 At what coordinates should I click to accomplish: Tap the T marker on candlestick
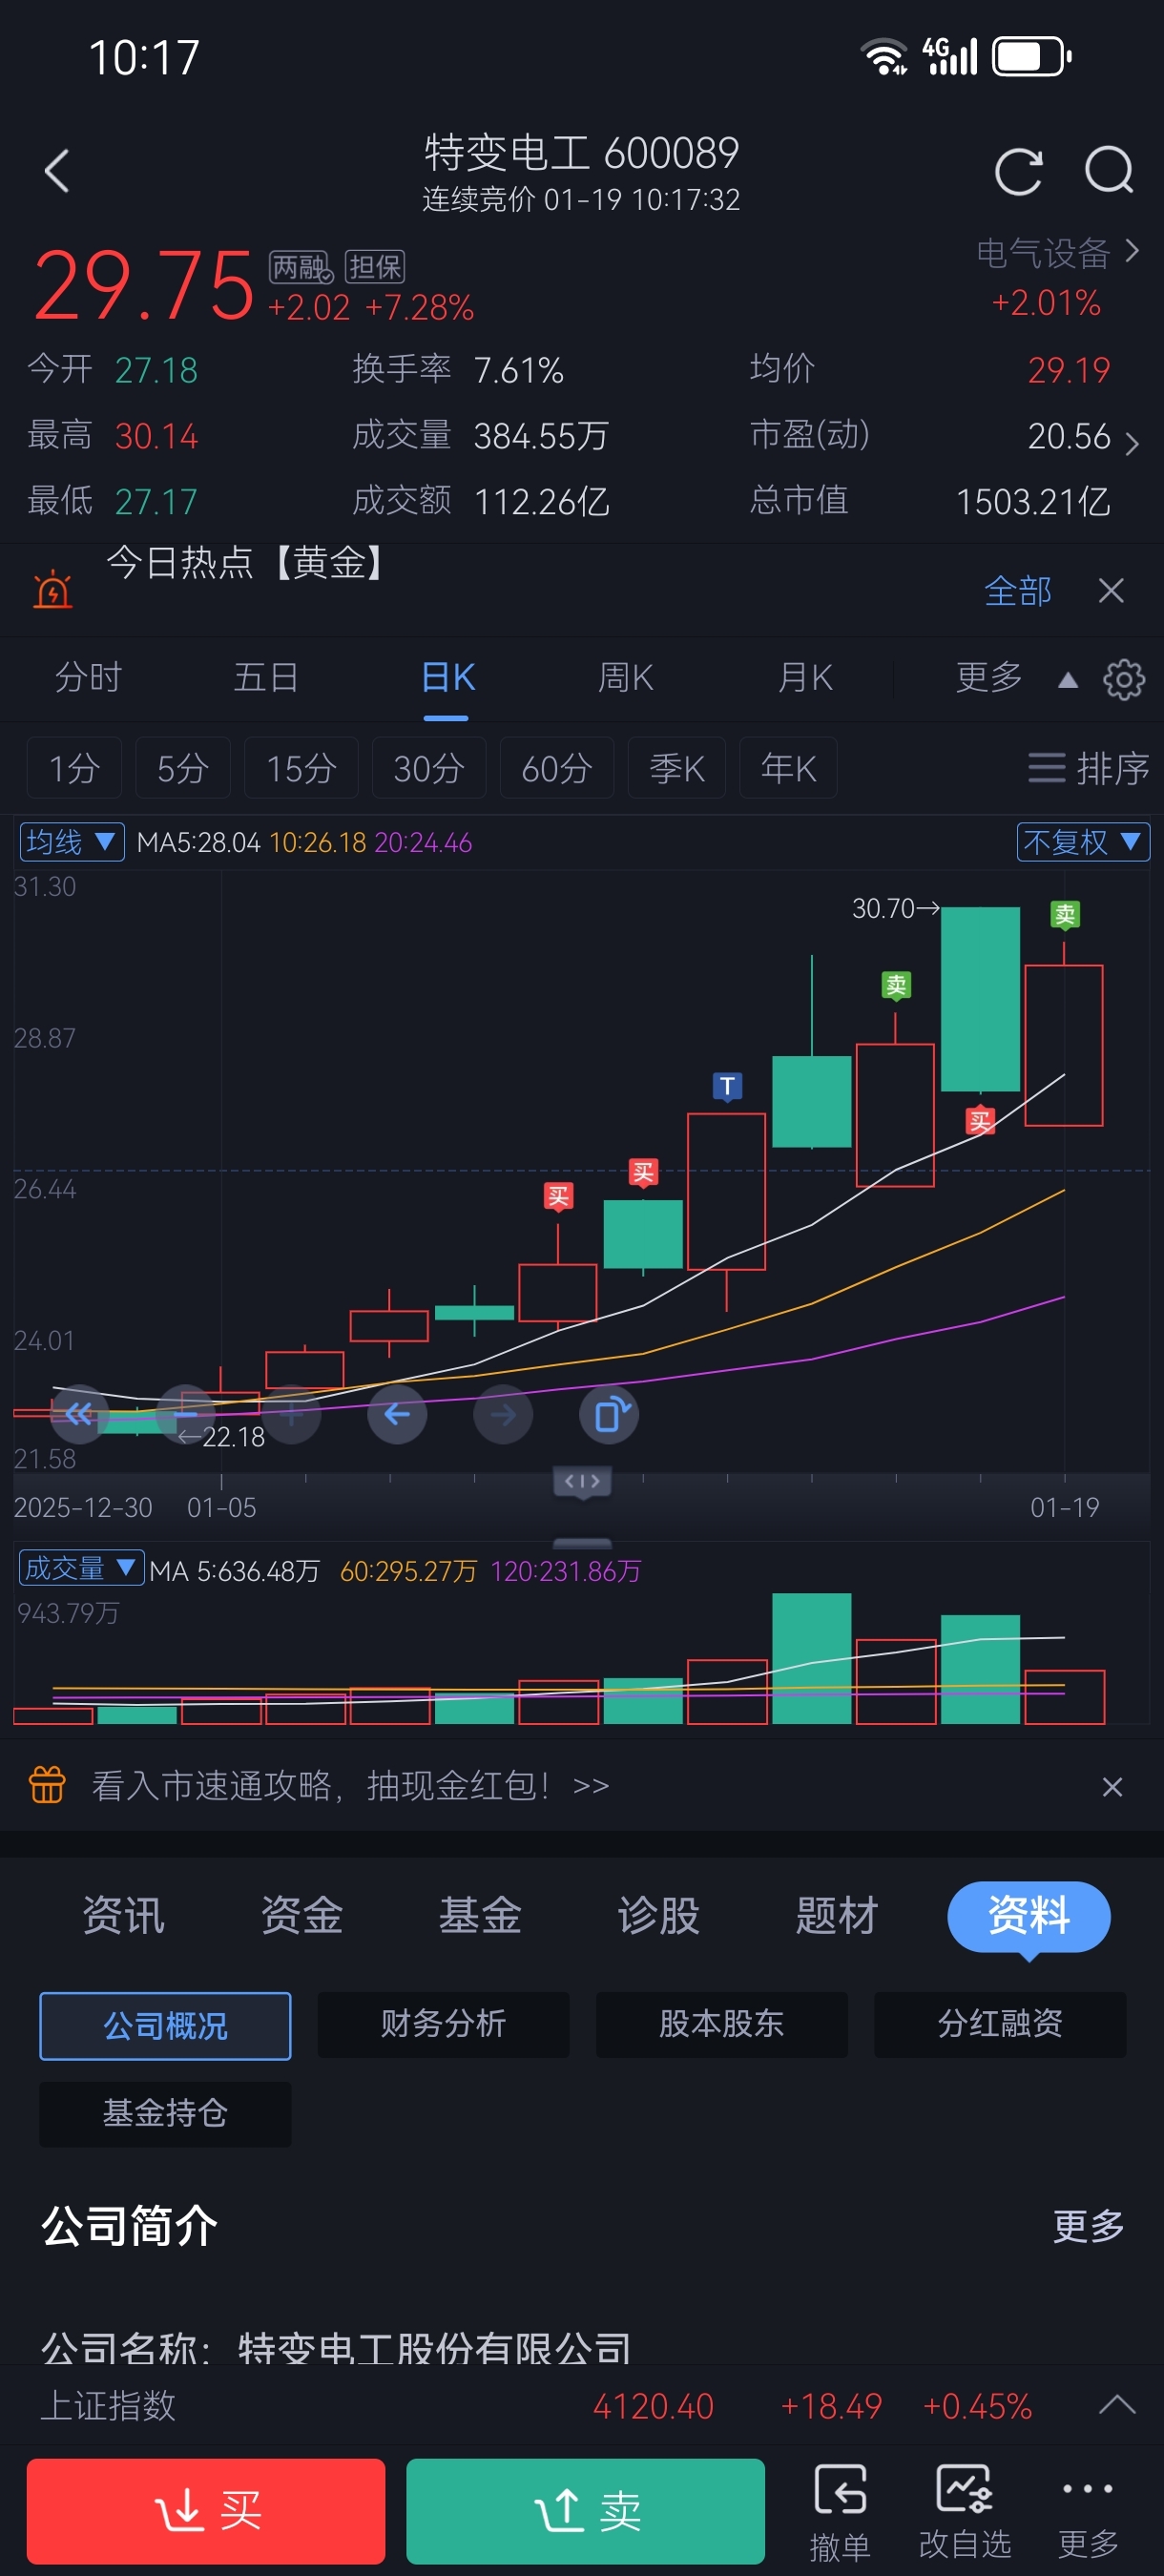click(x=727, y=1087)
